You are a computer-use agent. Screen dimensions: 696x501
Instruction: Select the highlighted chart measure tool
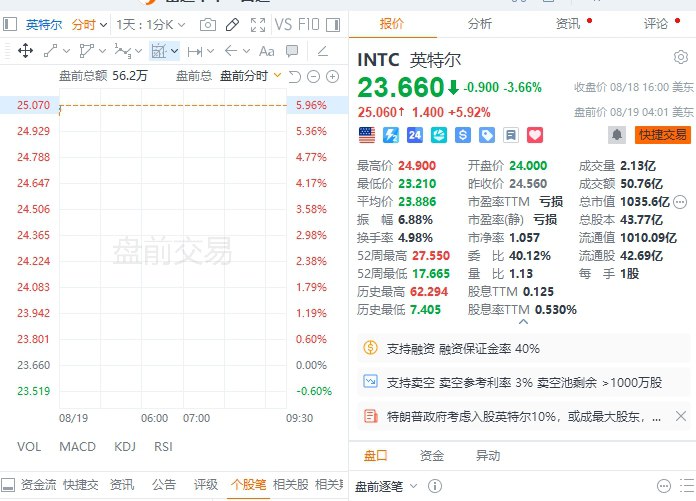(x=159, y=51)
